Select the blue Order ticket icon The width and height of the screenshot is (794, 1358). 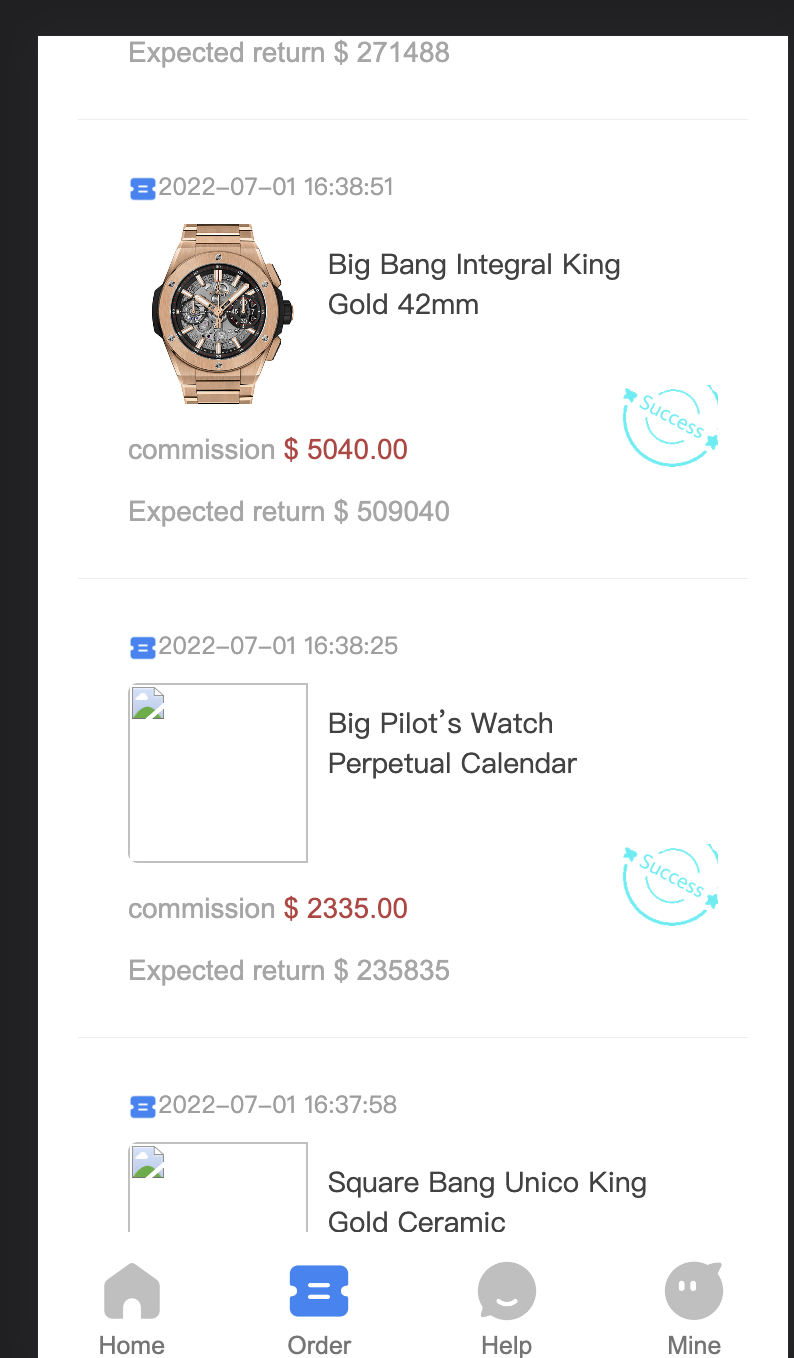[x=319, y=1291]
